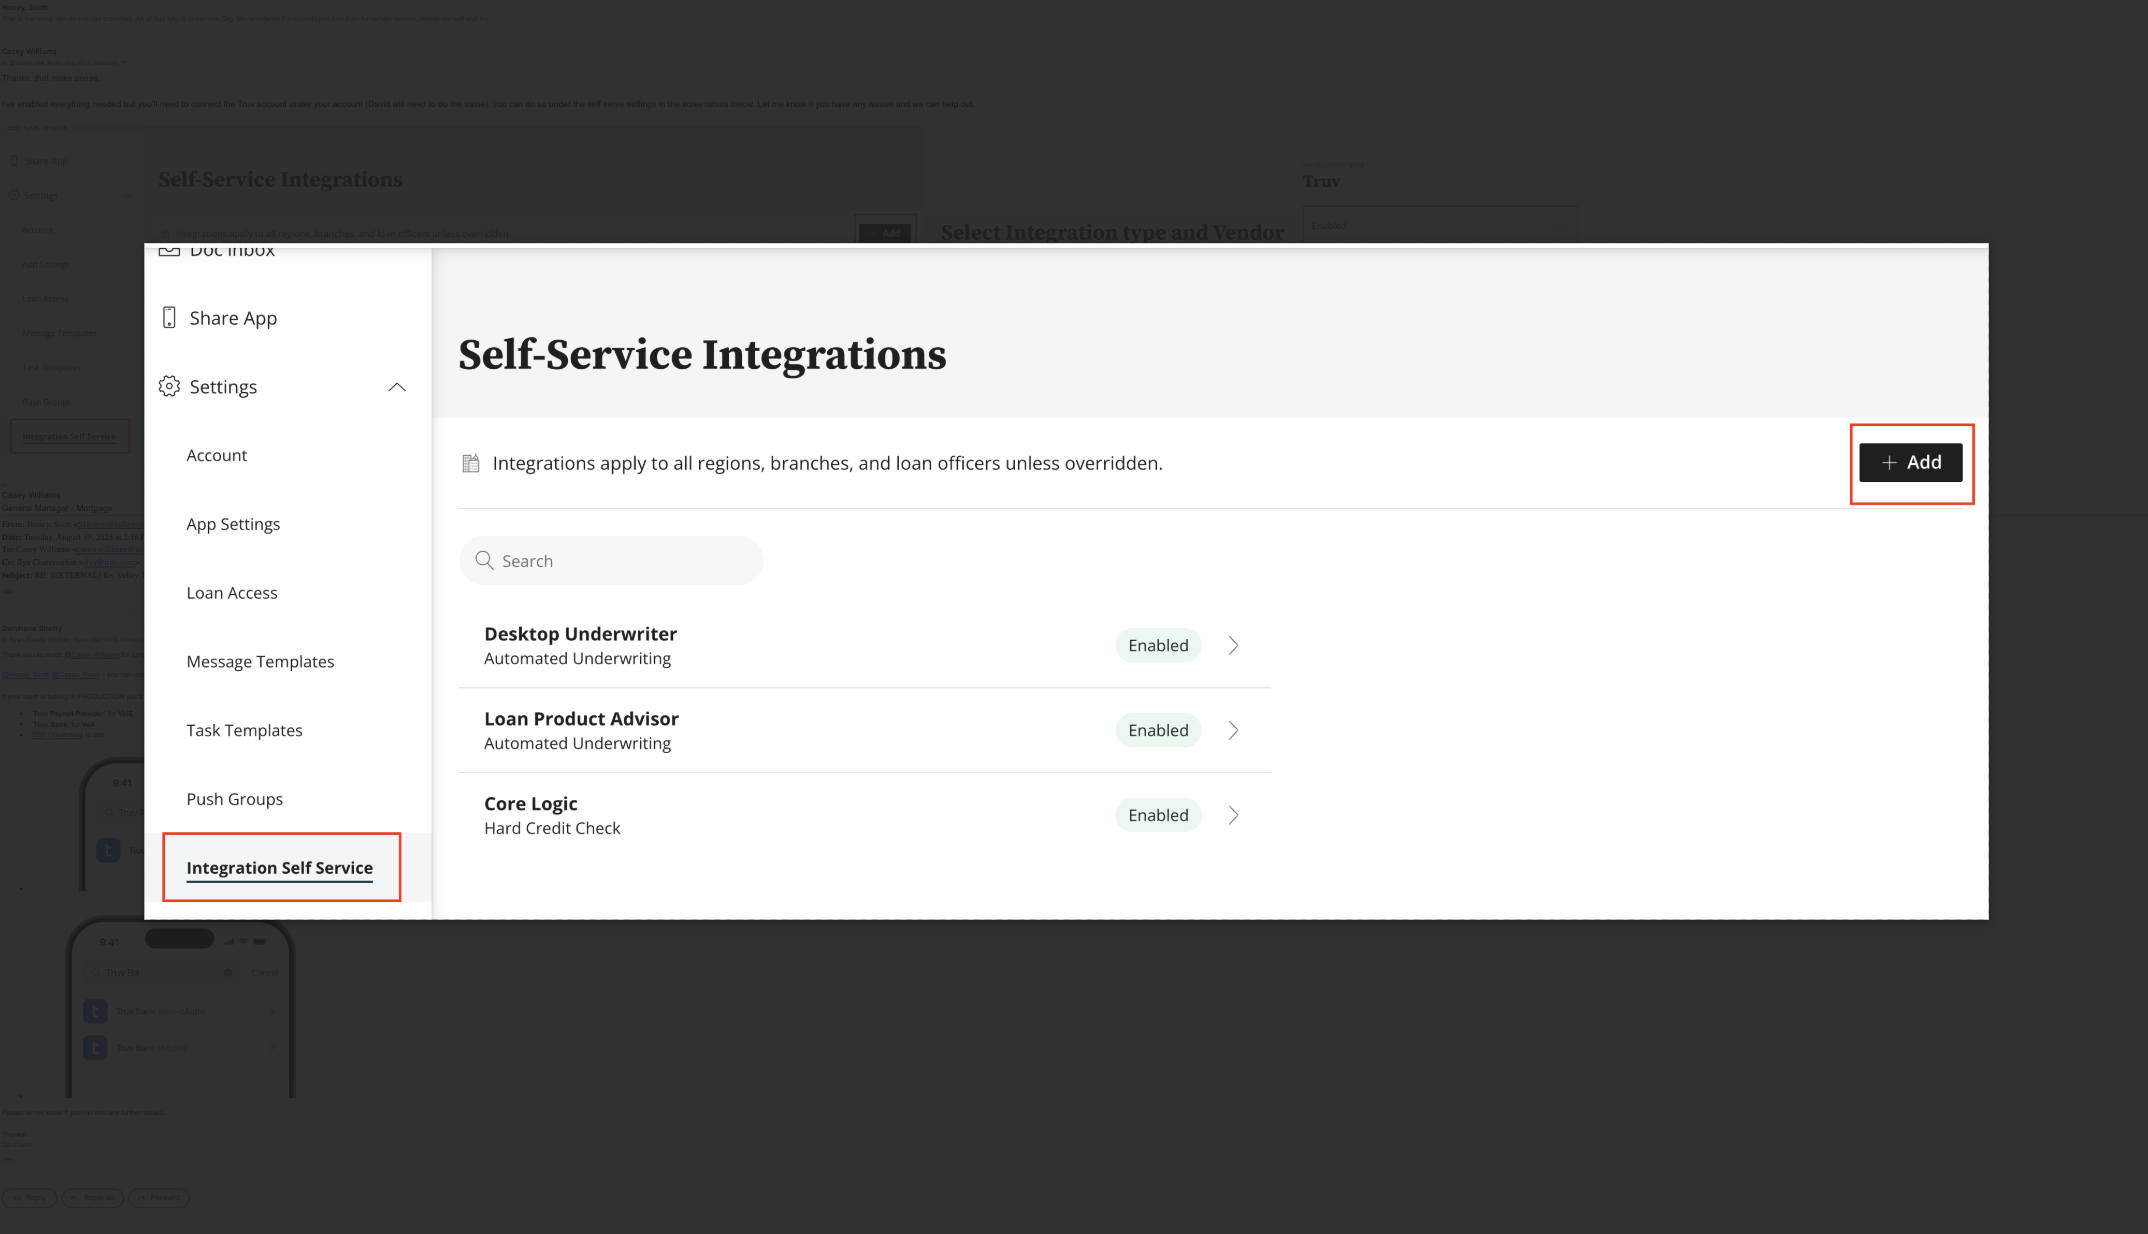Select Message Templates in sidebar

tap(260, 662)
